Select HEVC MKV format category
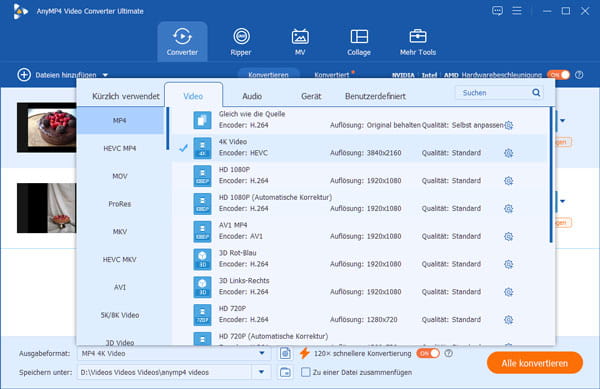Screen dimensions: 600x389 (x=120, y=259)
